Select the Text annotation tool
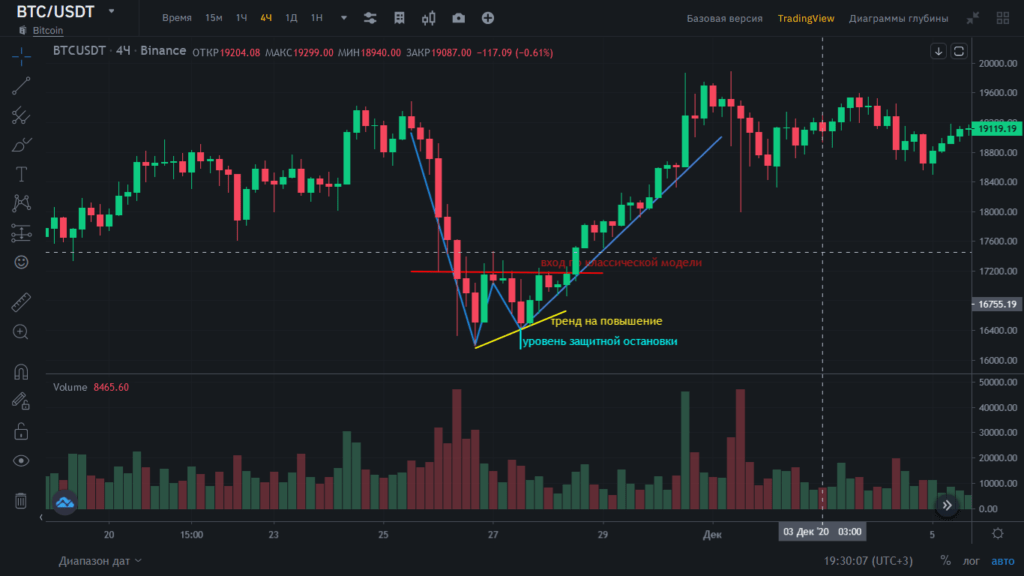This screenshot has width=1024, height=576. click(21, 174)
